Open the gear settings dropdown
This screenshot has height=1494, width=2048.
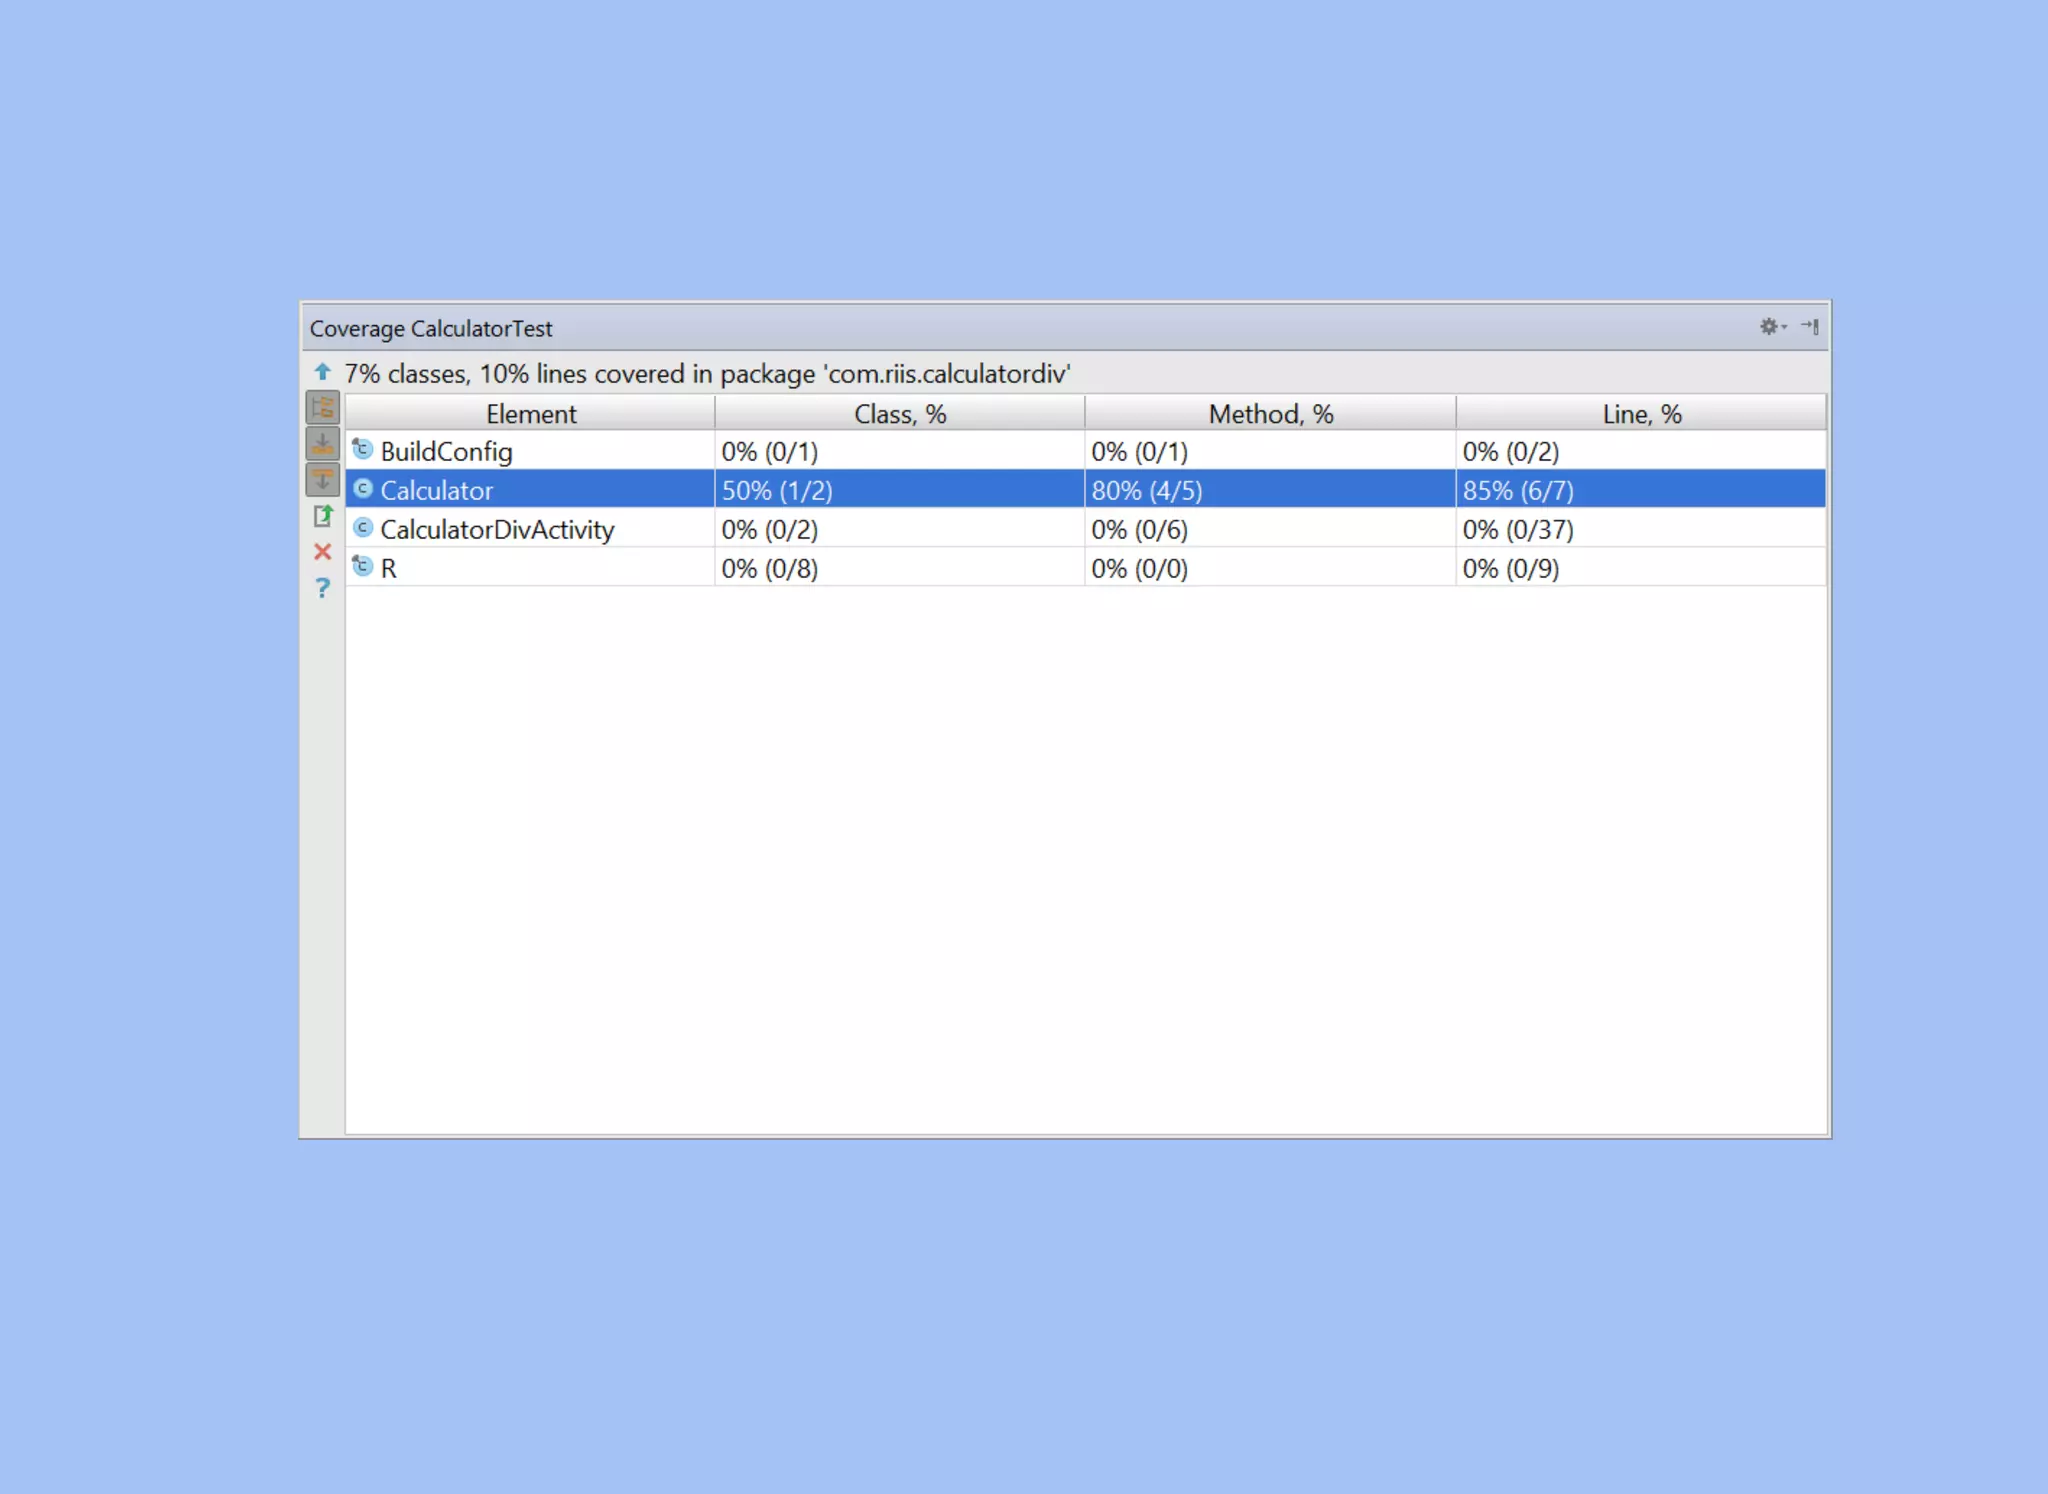[1771, 327]
